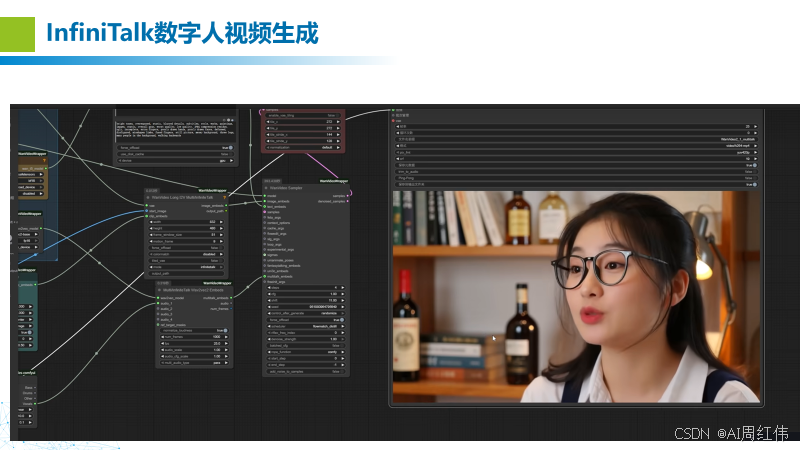This screenshot has height=450, width=800.
Task: Collapse the WanVideo Long I2V MultiInfiniteTalk node dot
Action: tap(148, 197)
